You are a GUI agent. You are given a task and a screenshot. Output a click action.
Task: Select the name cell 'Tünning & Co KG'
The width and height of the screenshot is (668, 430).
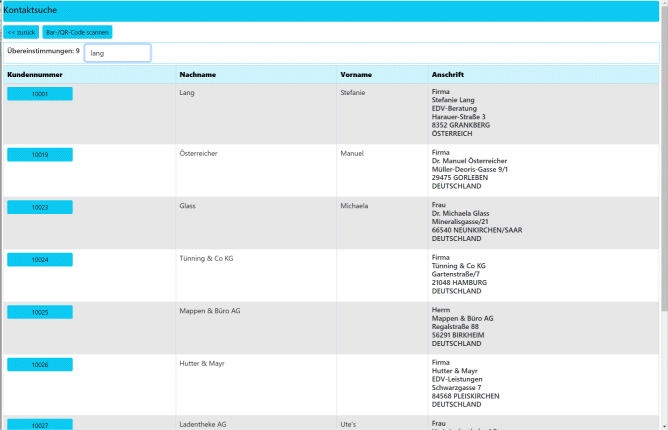pyautogui.click(x=206, y=258)
